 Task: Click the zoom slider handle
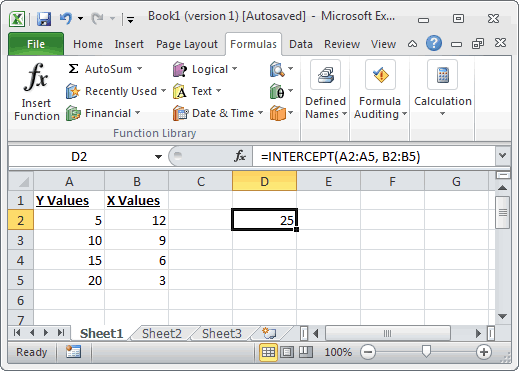coord(426,351)
